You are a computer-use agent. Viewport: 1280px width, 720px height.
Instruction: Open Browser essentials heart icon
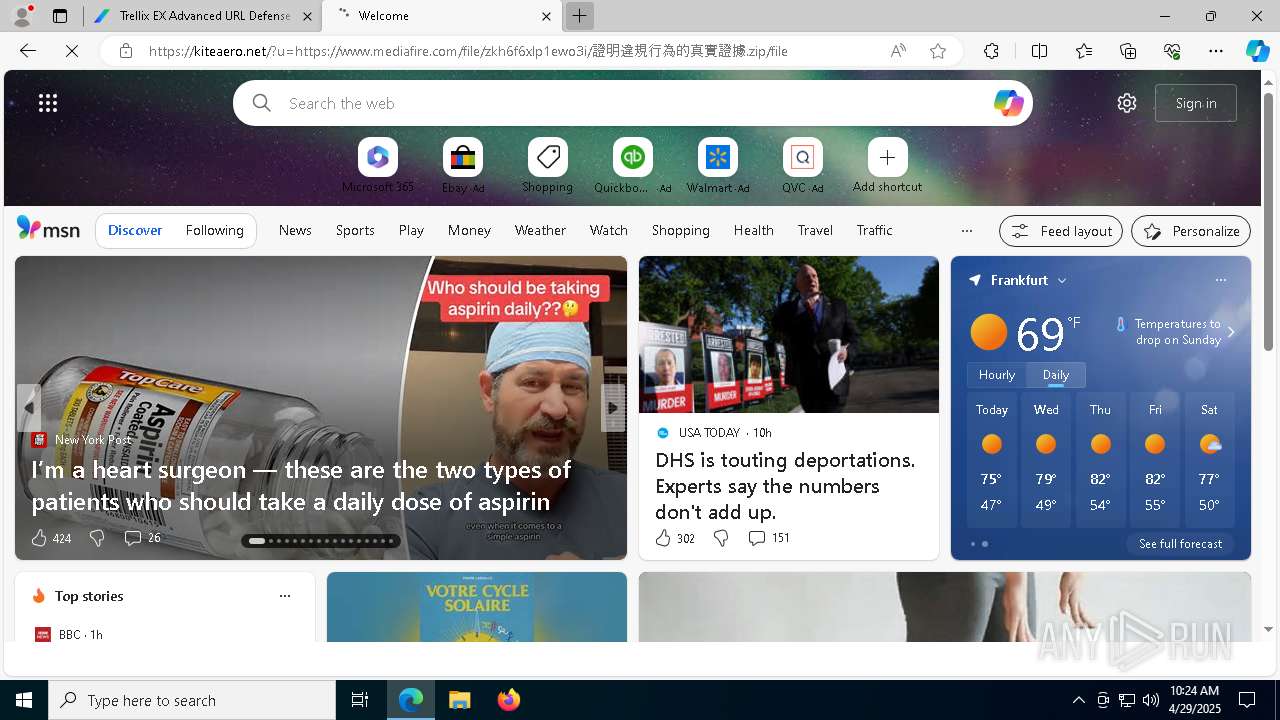(x=1172, y=51)
